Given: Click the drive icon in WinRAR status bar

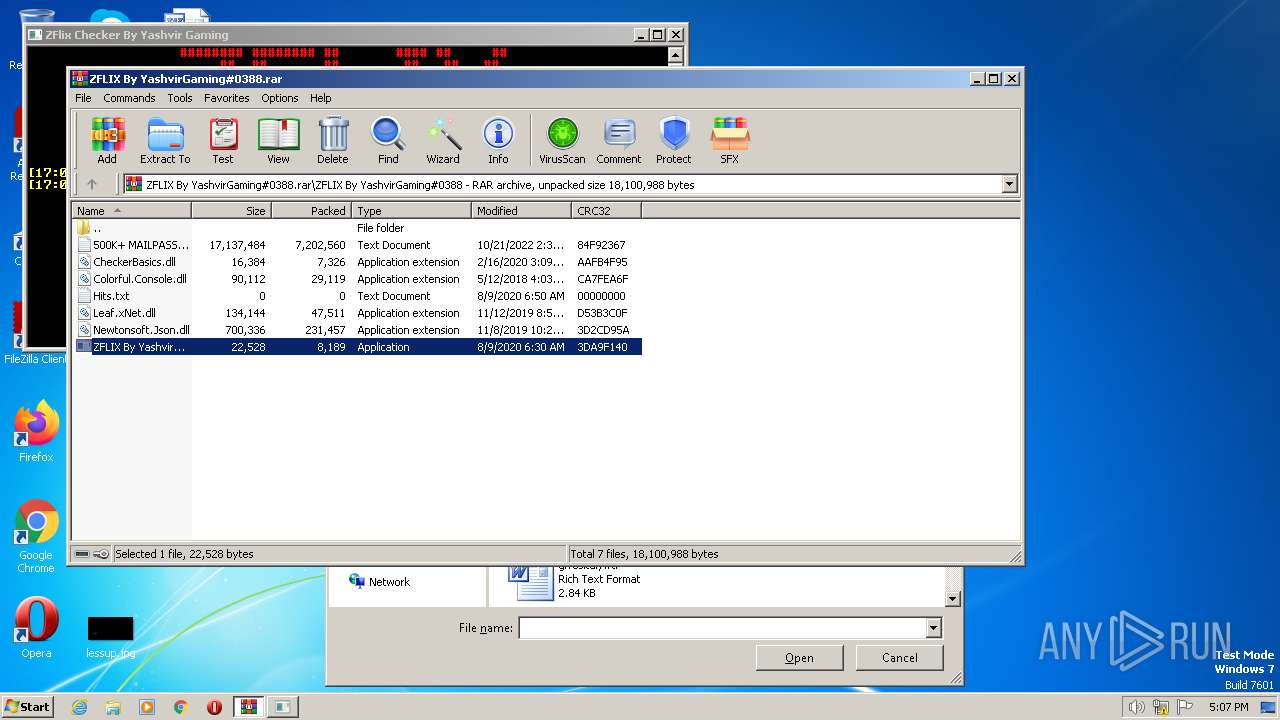Looking at the screenshot, I should pos(82,554).
